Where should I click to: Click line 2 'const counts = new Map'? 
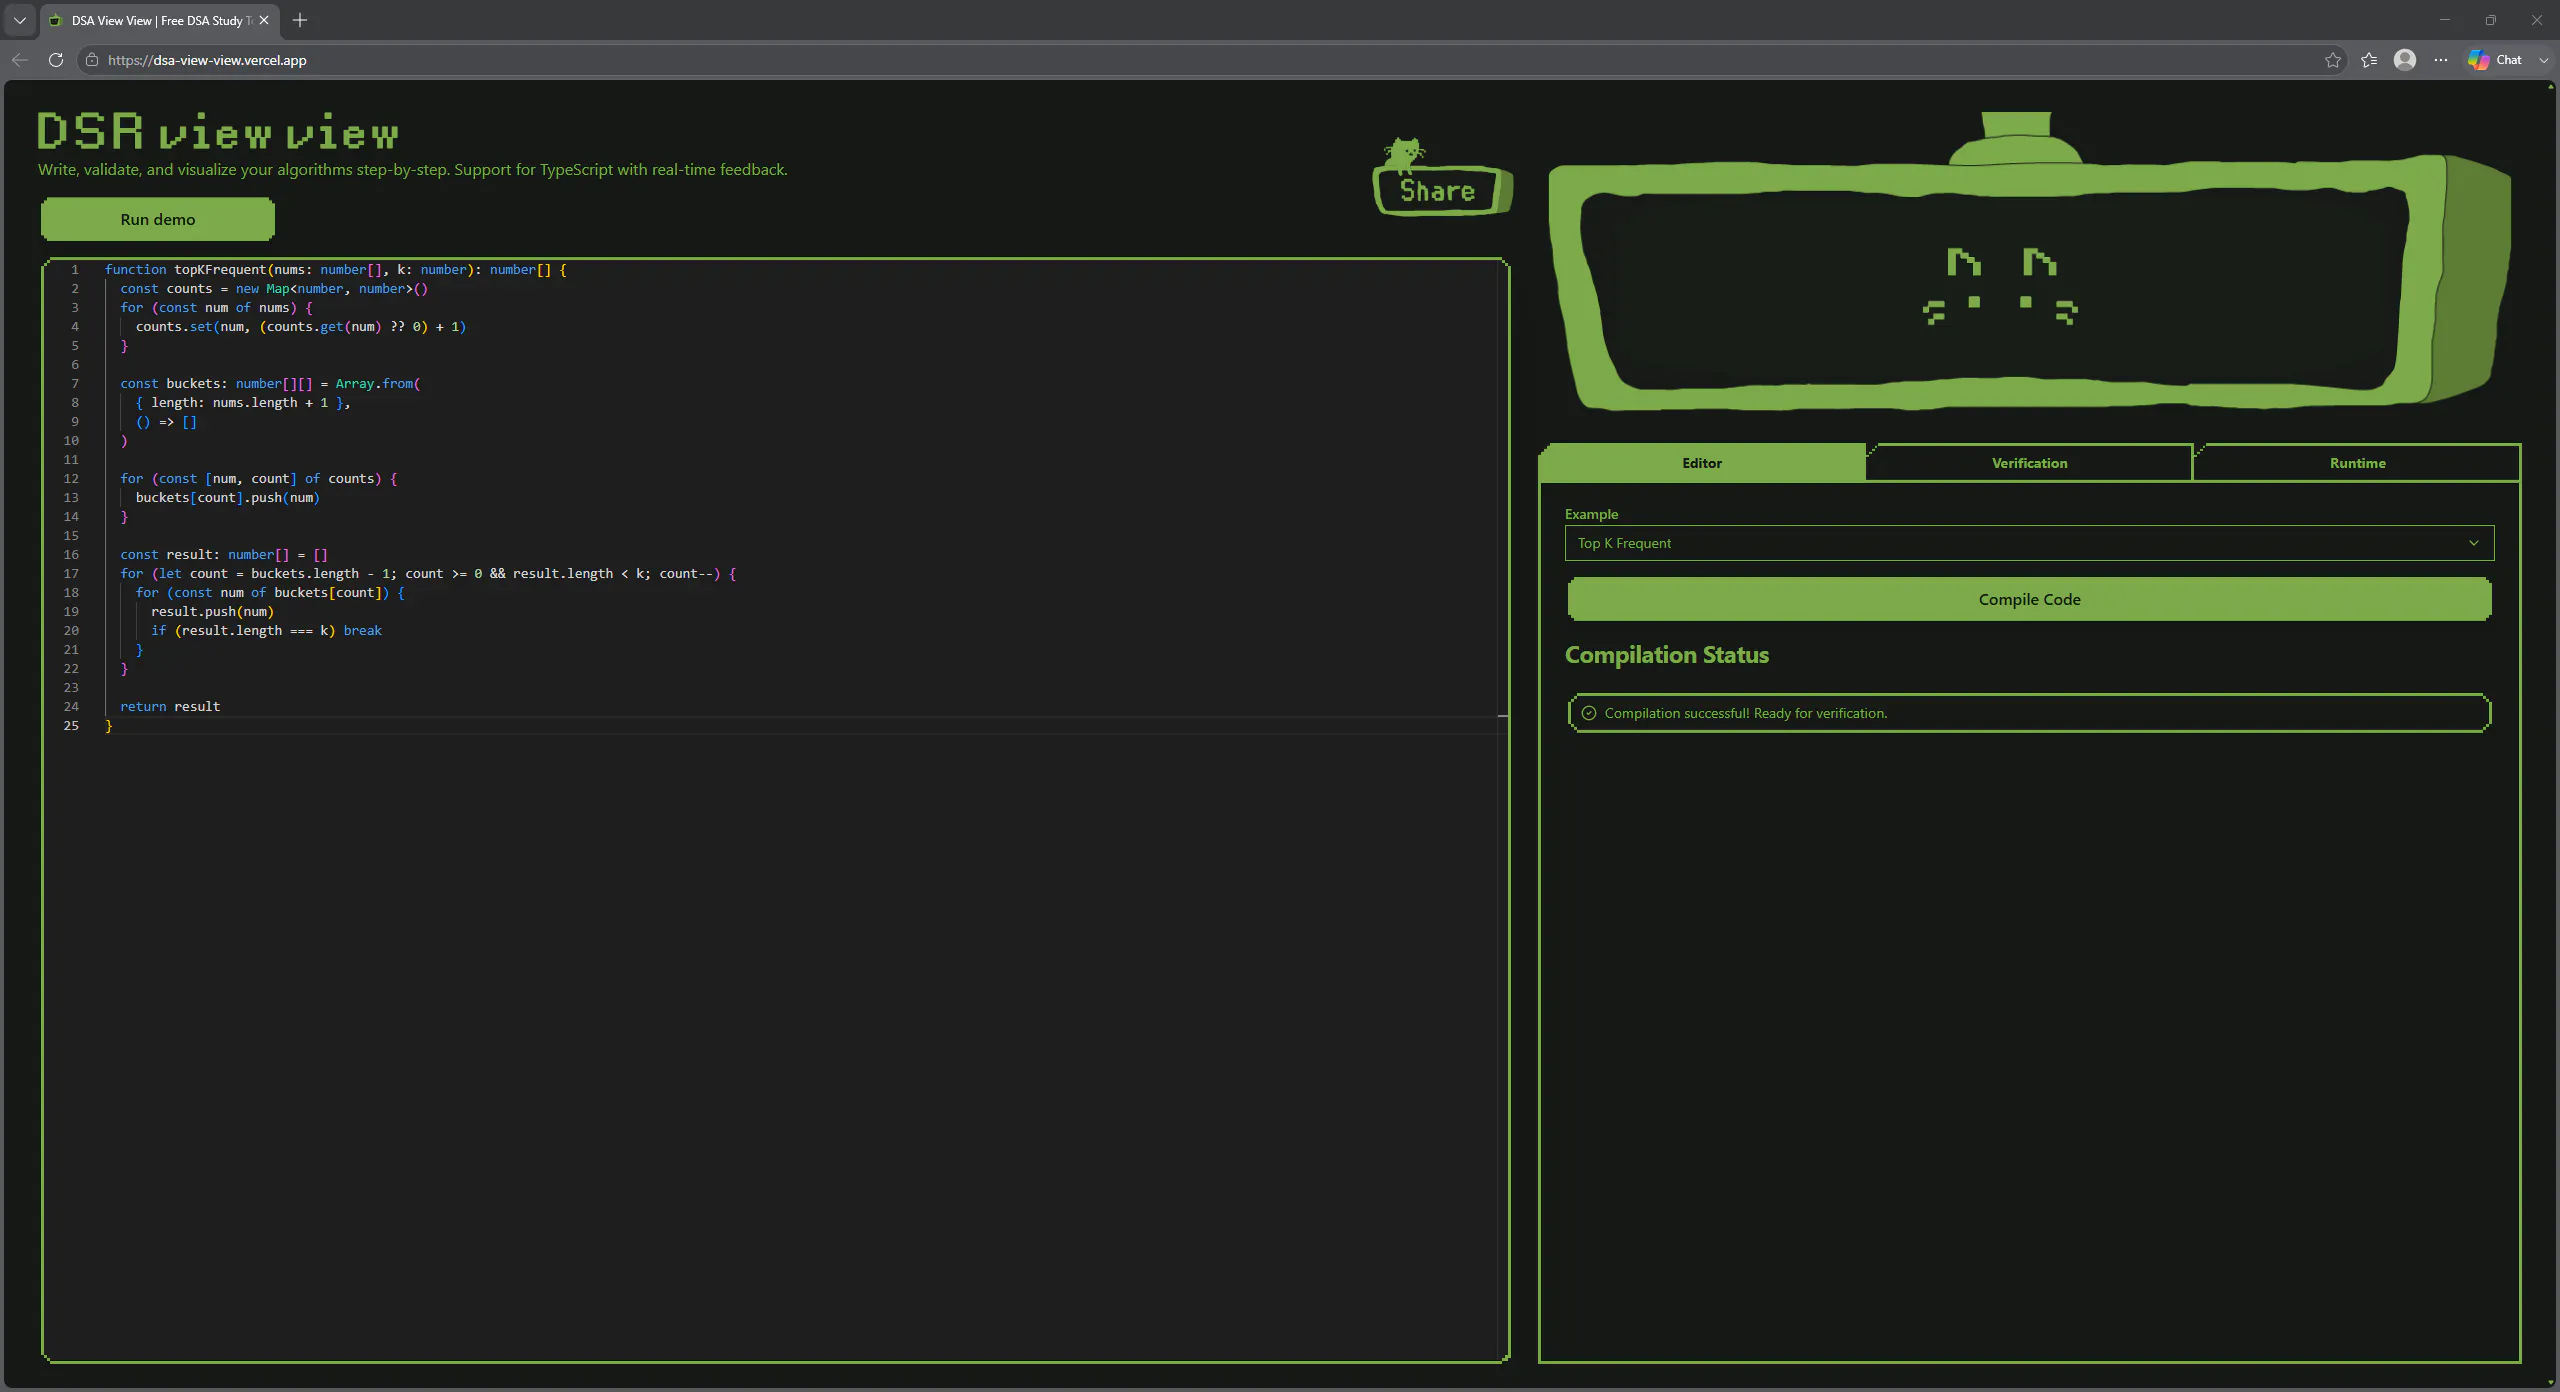pyautogui.click(x=274, y=289)
